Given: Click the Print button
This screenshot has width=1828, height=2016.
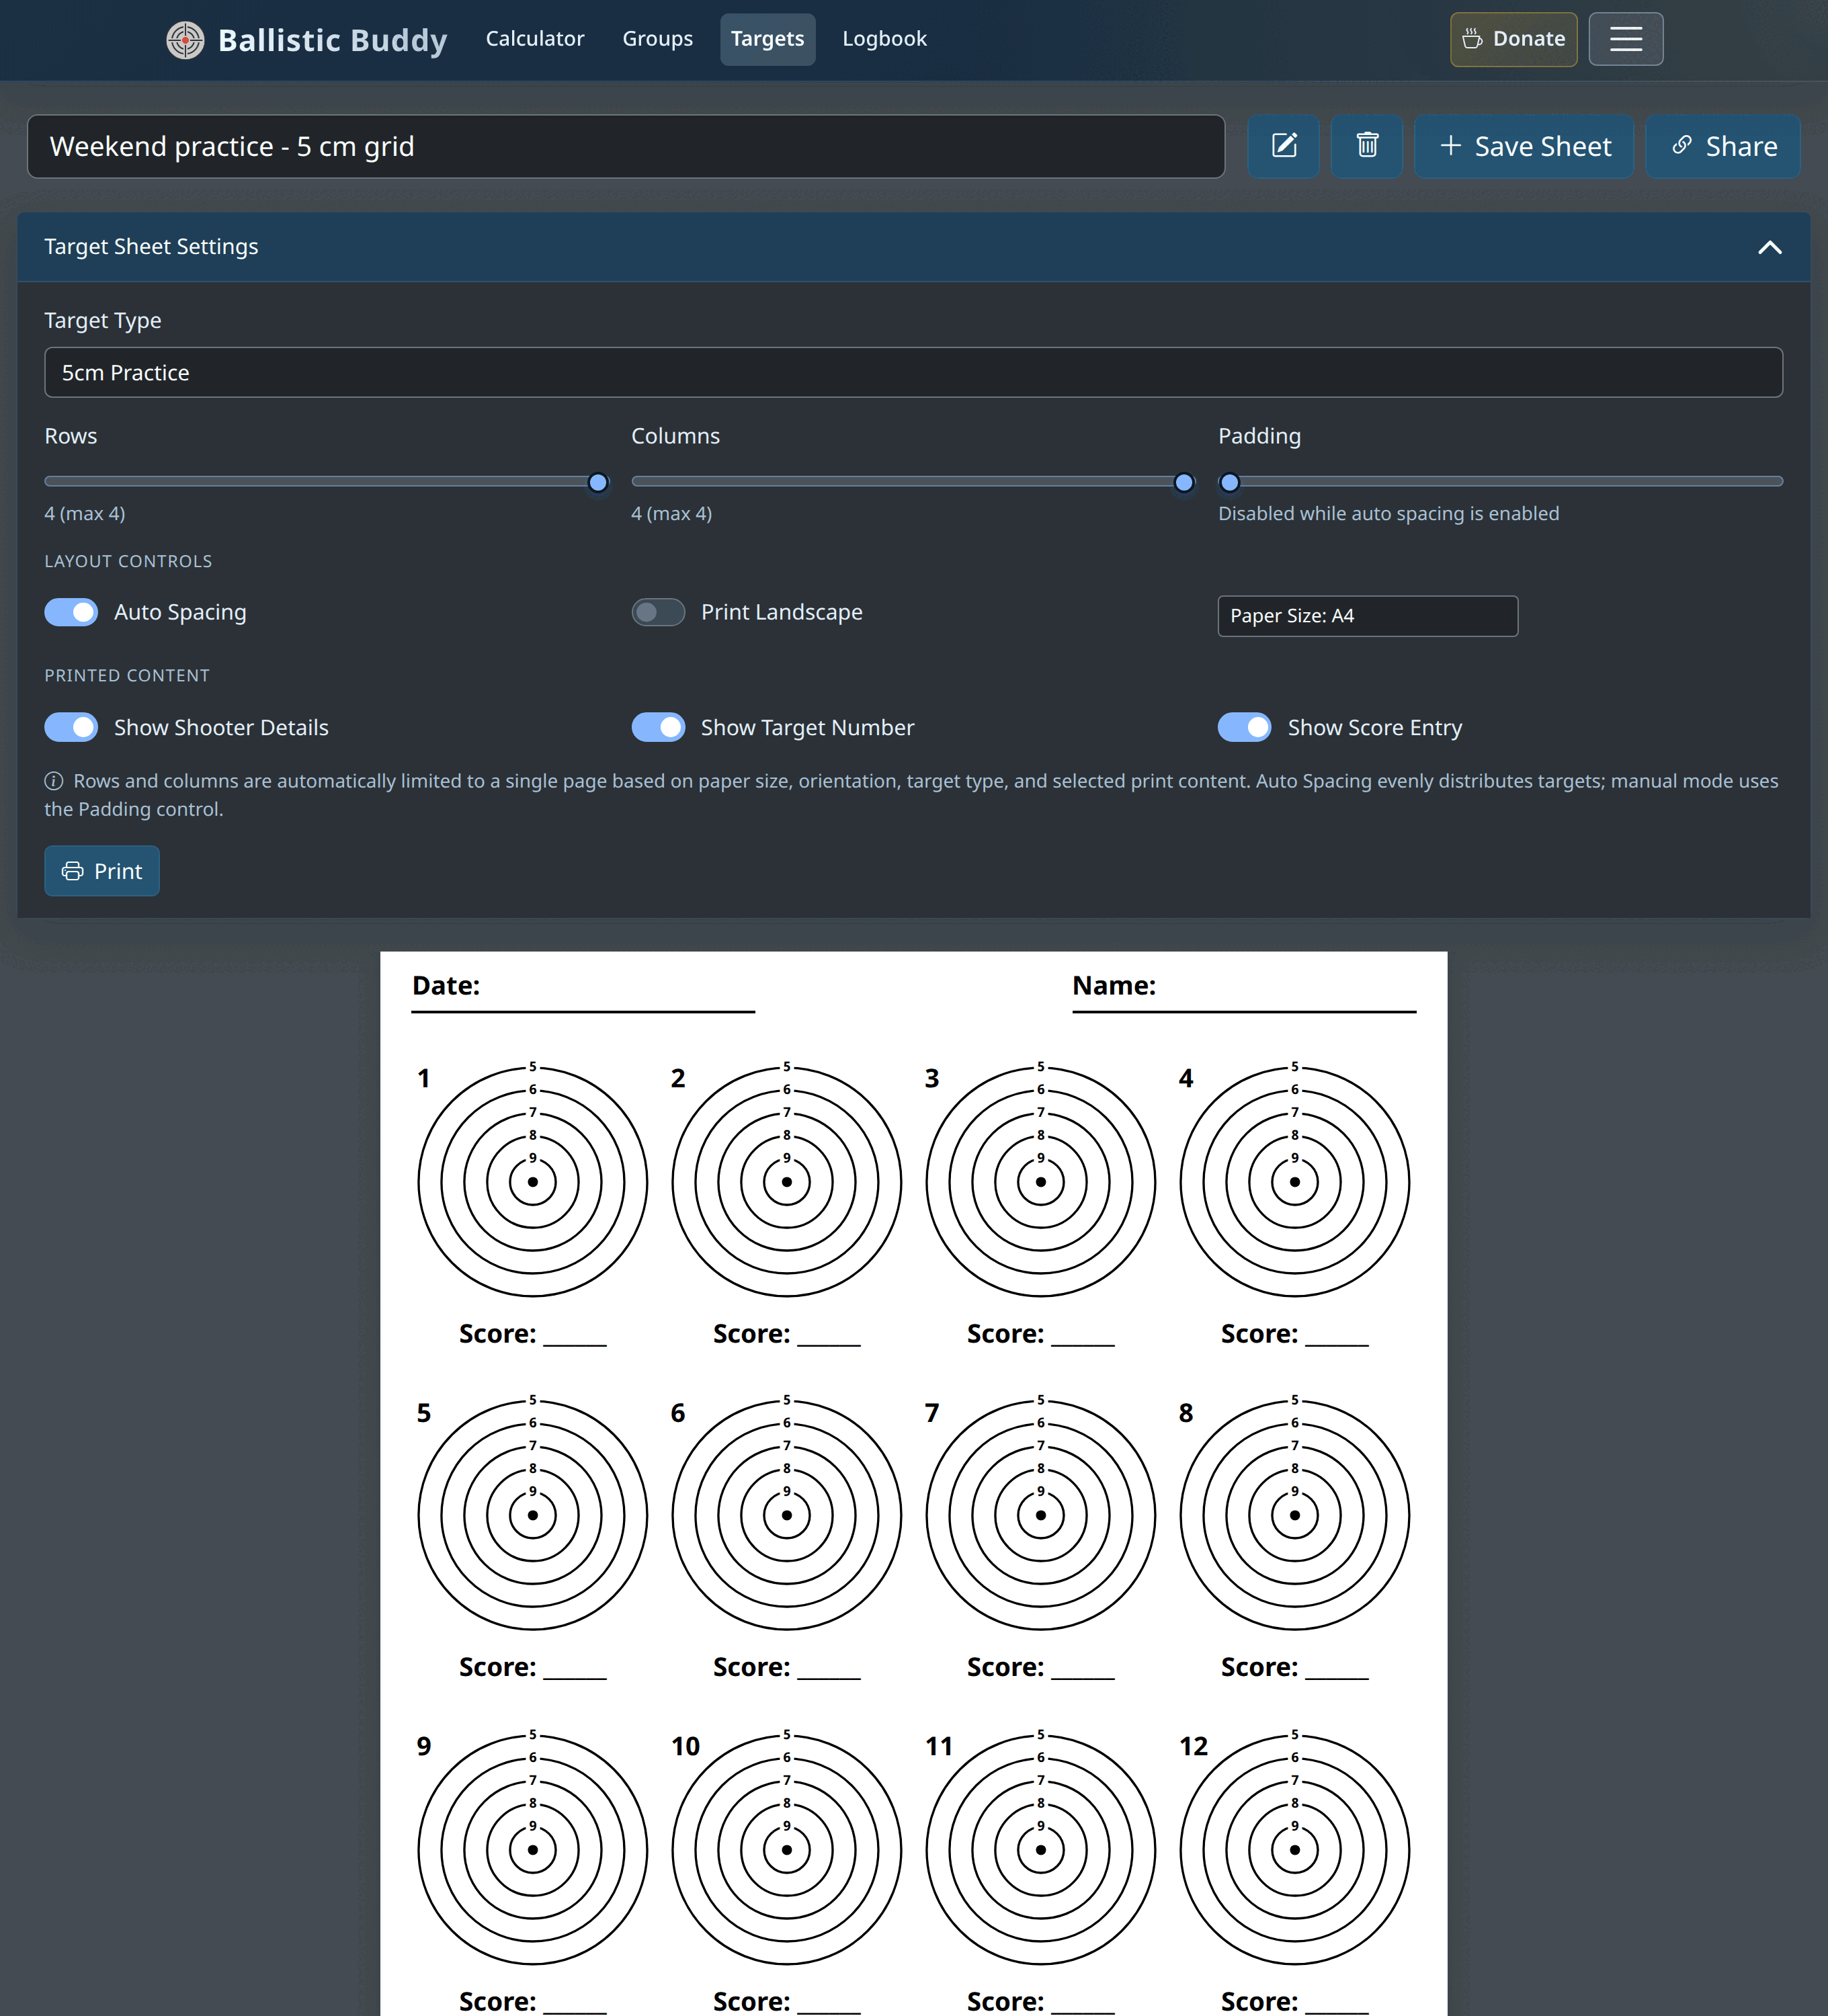Looking at the screenshot, I should pos(102,871).
